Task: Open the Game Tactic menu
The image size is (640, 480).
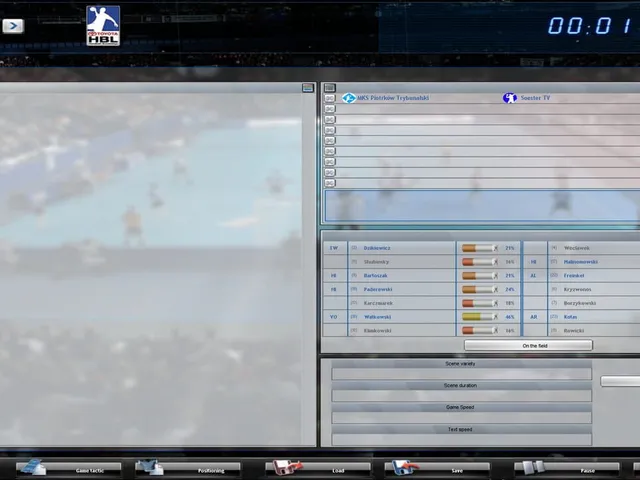Action: 69,468
